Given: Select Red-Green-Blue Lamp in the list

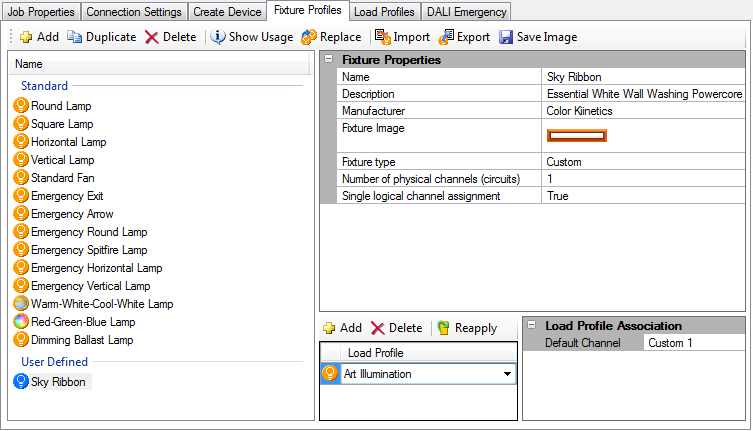Looking at the screenshot, I should [82, 322].
